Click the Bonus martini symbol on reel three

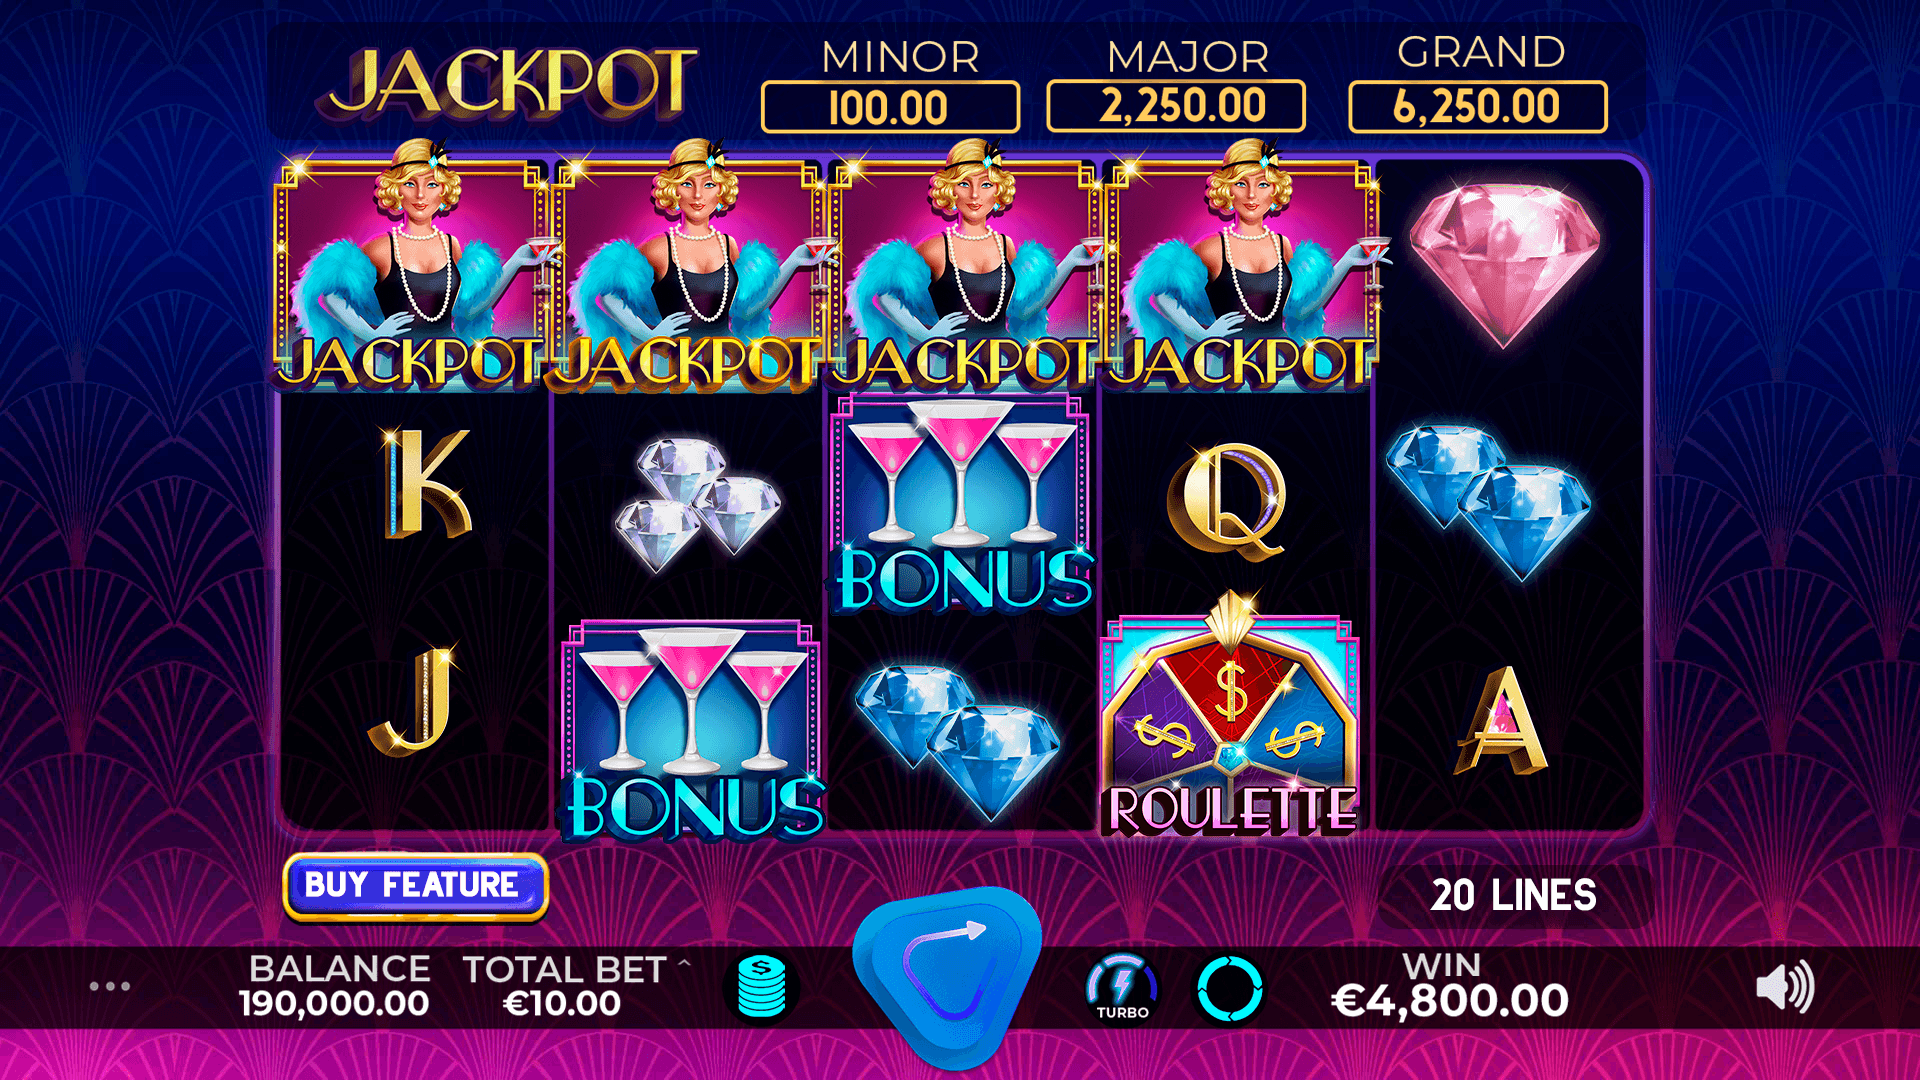963,503
